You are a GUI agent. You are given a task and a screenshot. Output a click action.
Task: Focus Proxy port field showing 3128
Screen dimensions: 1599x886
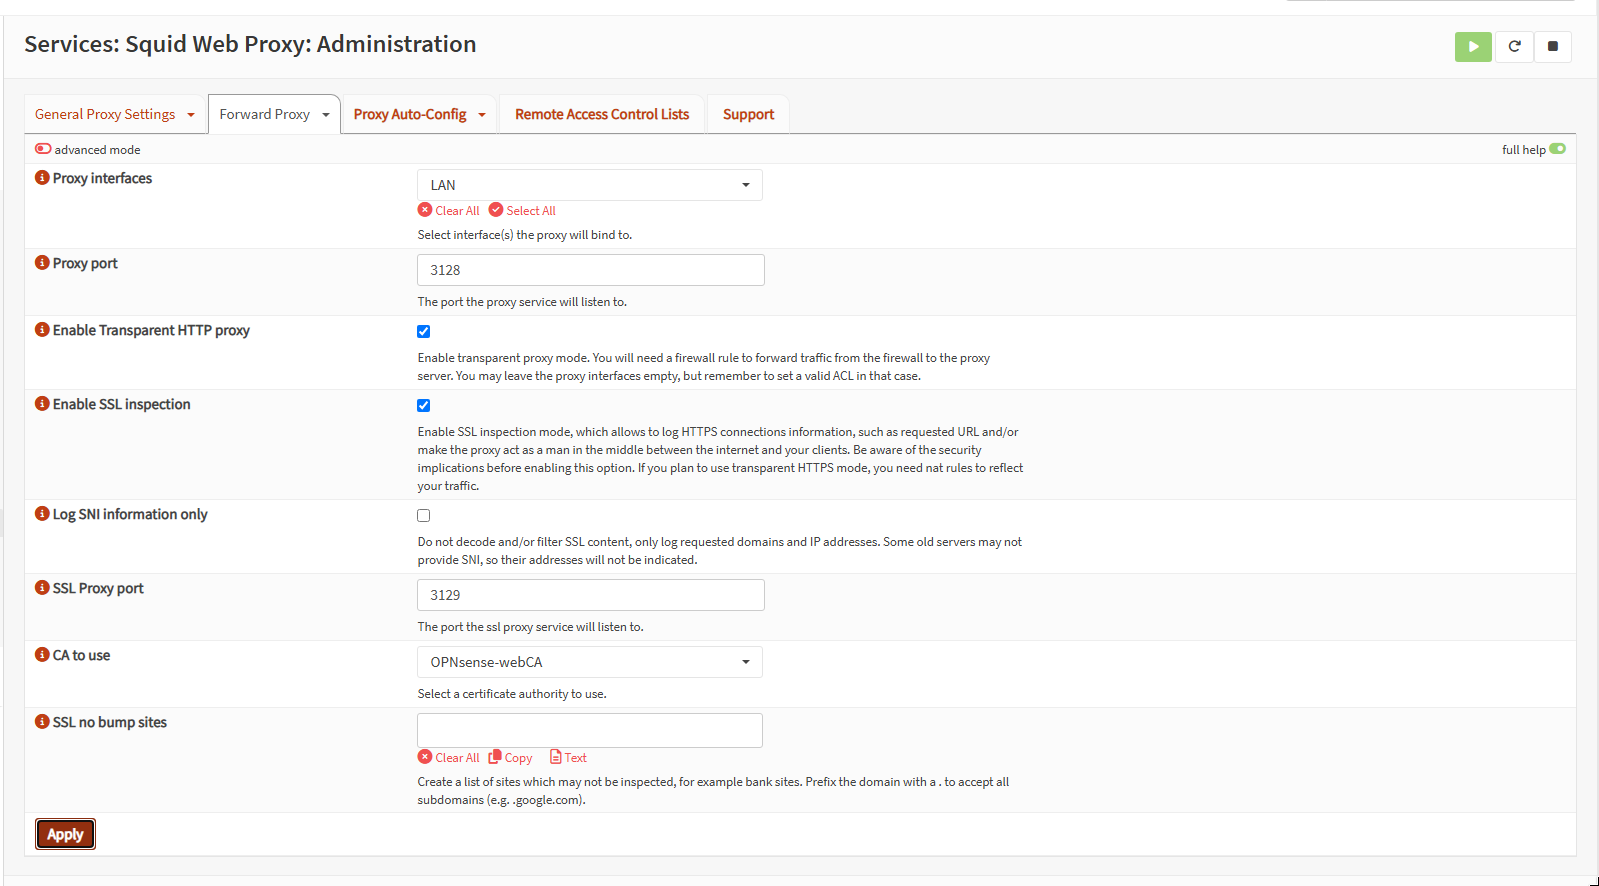pos(591,270)
